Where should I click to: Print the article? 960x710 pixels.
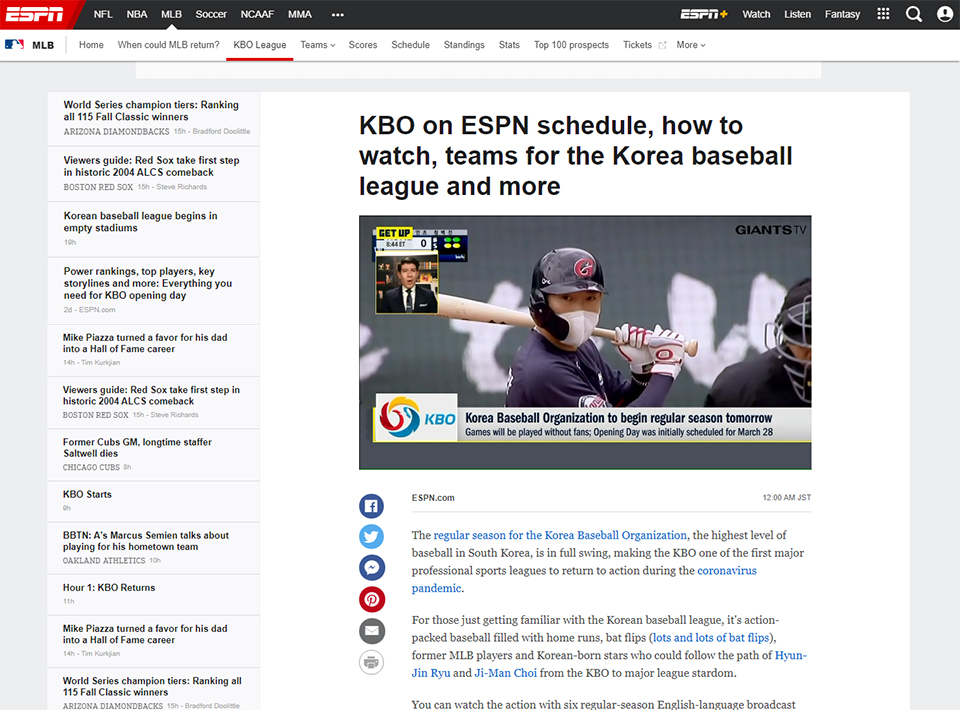point(371,662)
